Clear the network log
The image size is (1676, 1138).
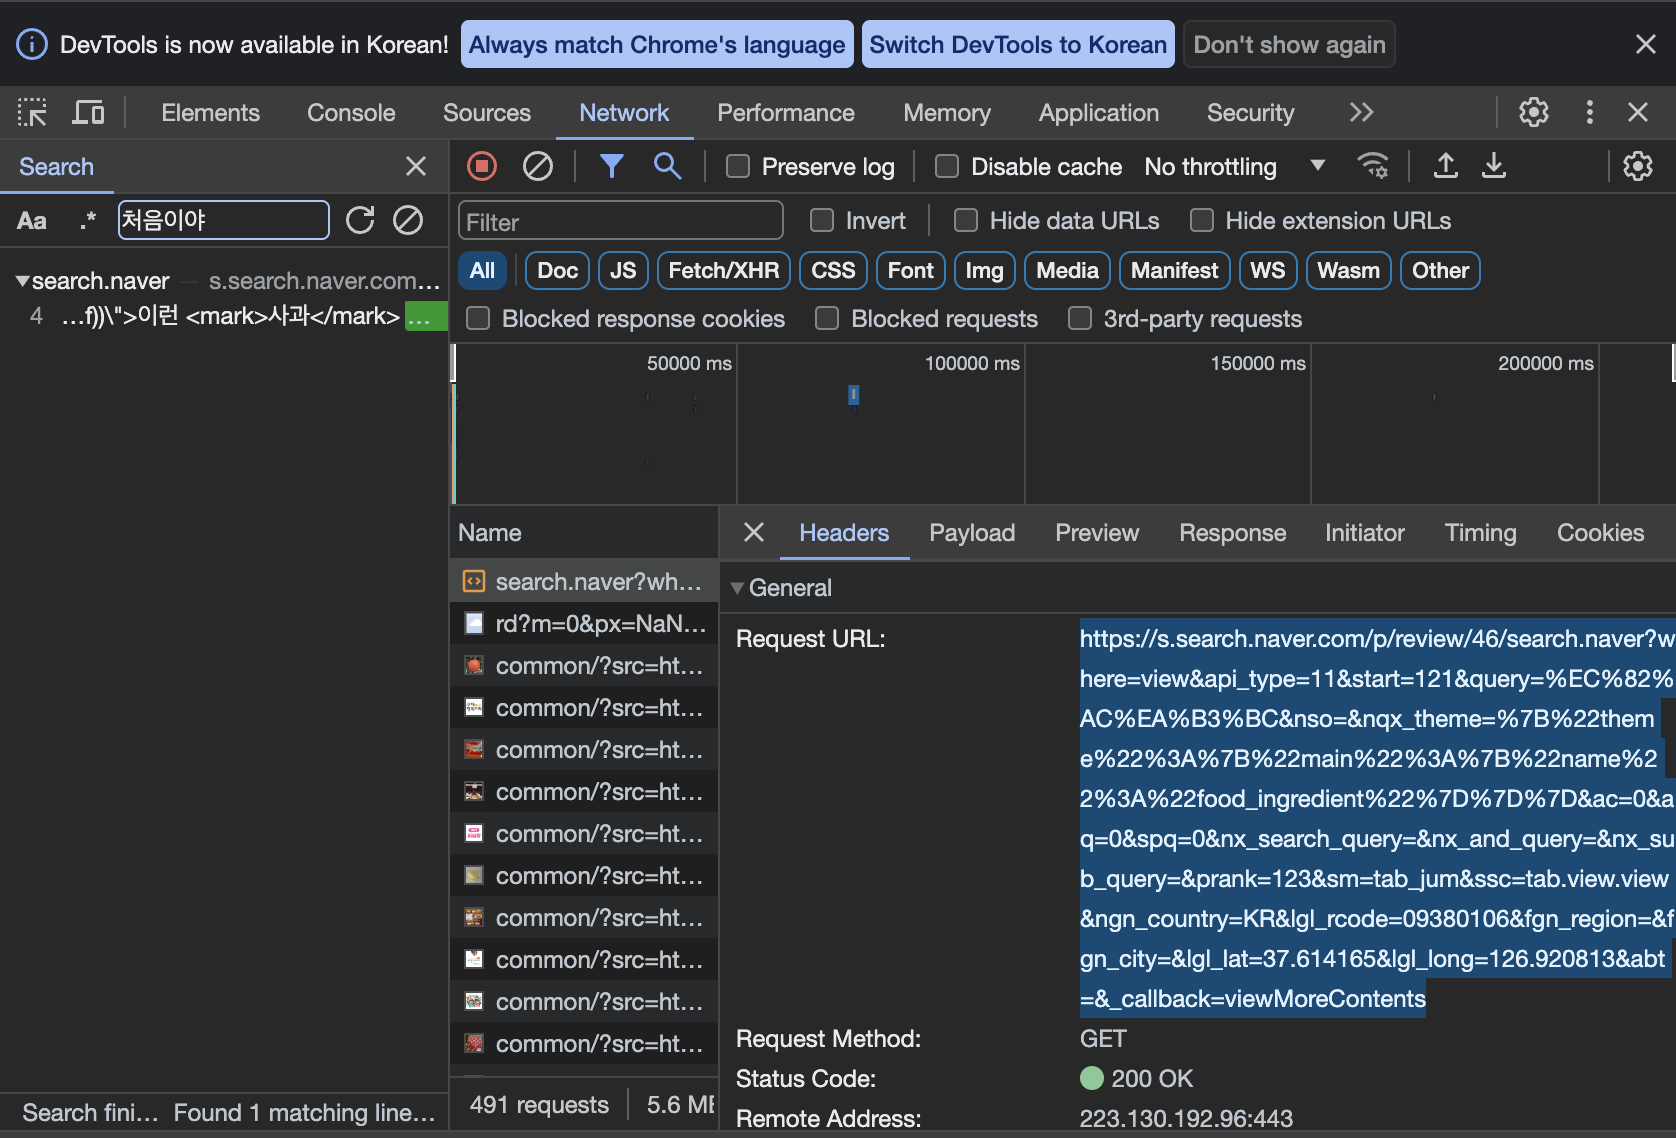tap(538, 166)
